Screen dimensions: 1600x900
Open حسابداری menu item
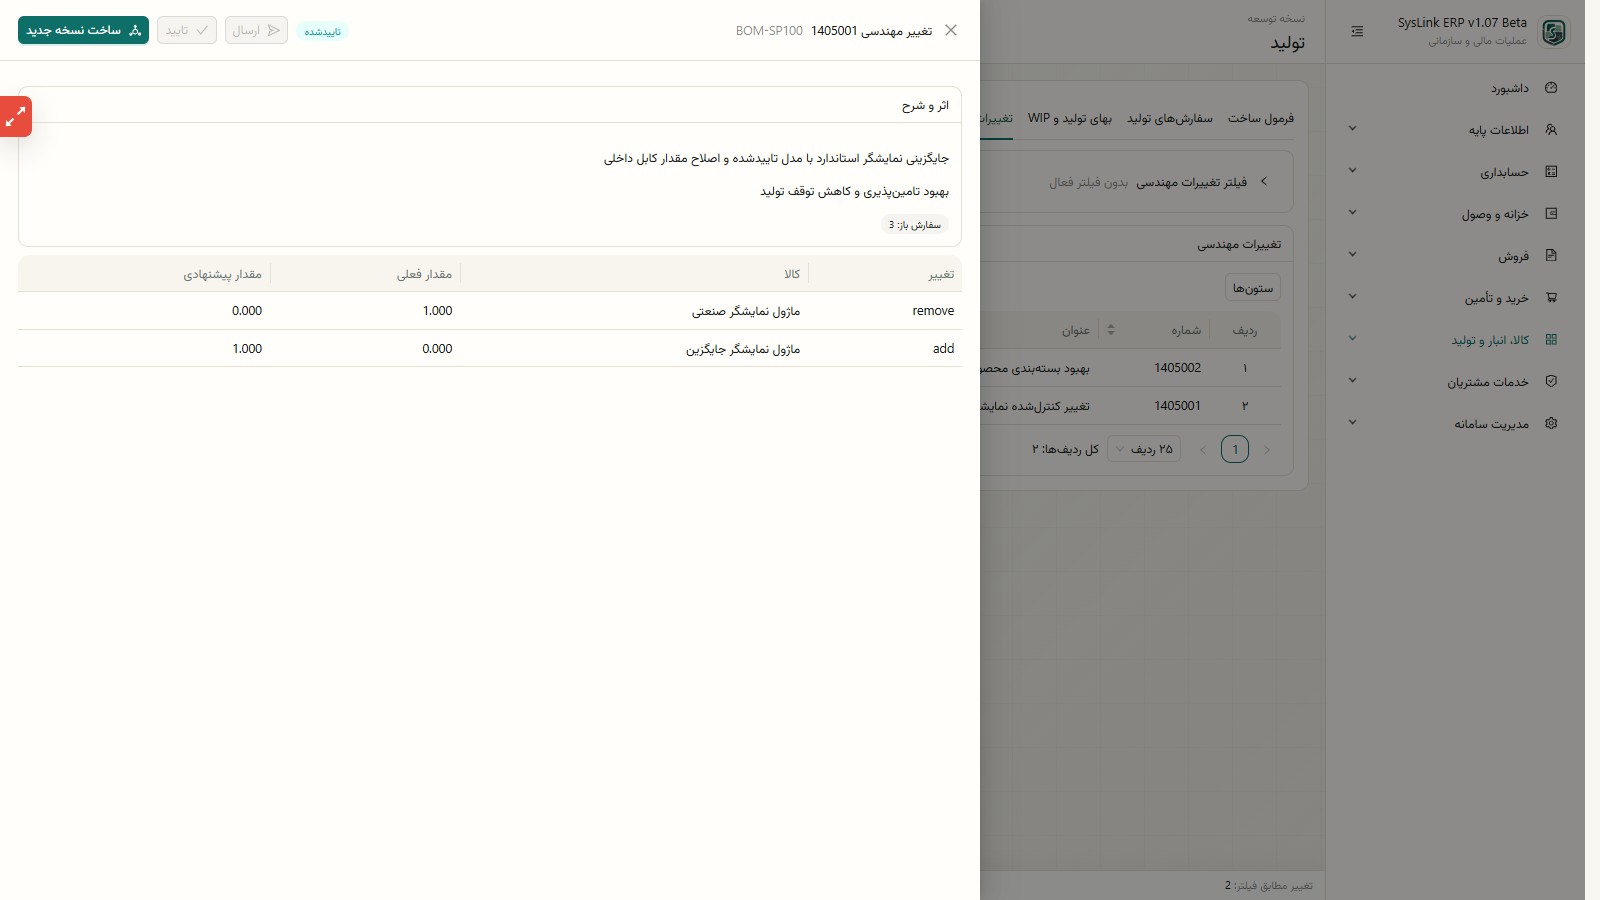(1505, 172)
